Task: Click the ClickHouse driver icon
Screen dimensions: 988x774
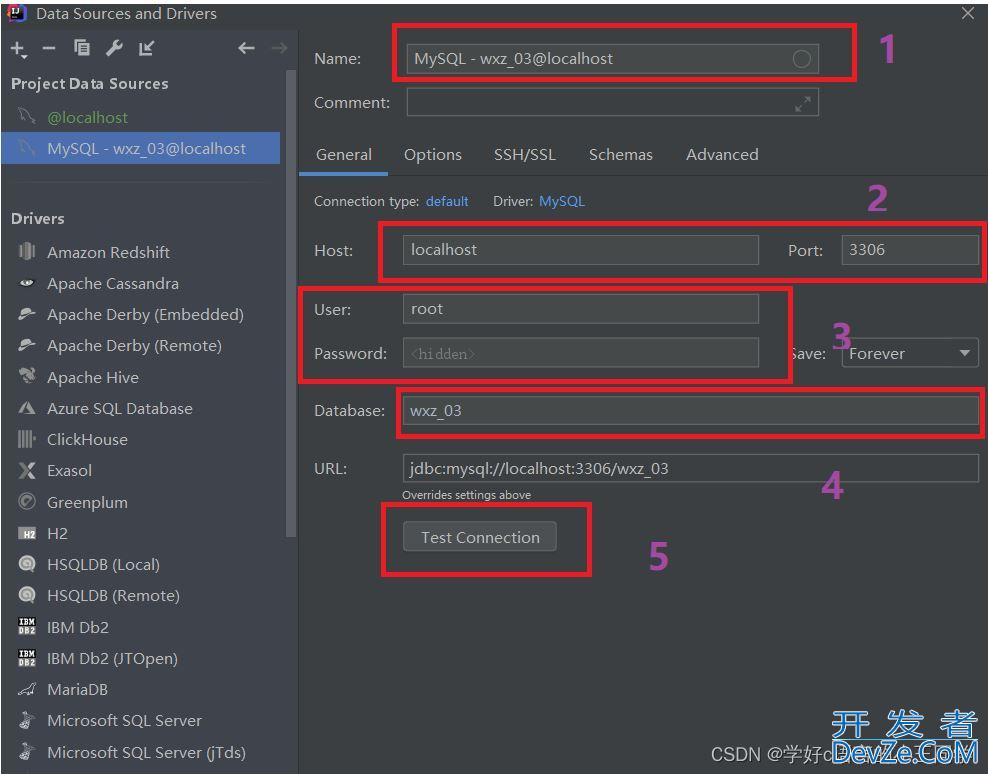Action: [x=26, y=439]
